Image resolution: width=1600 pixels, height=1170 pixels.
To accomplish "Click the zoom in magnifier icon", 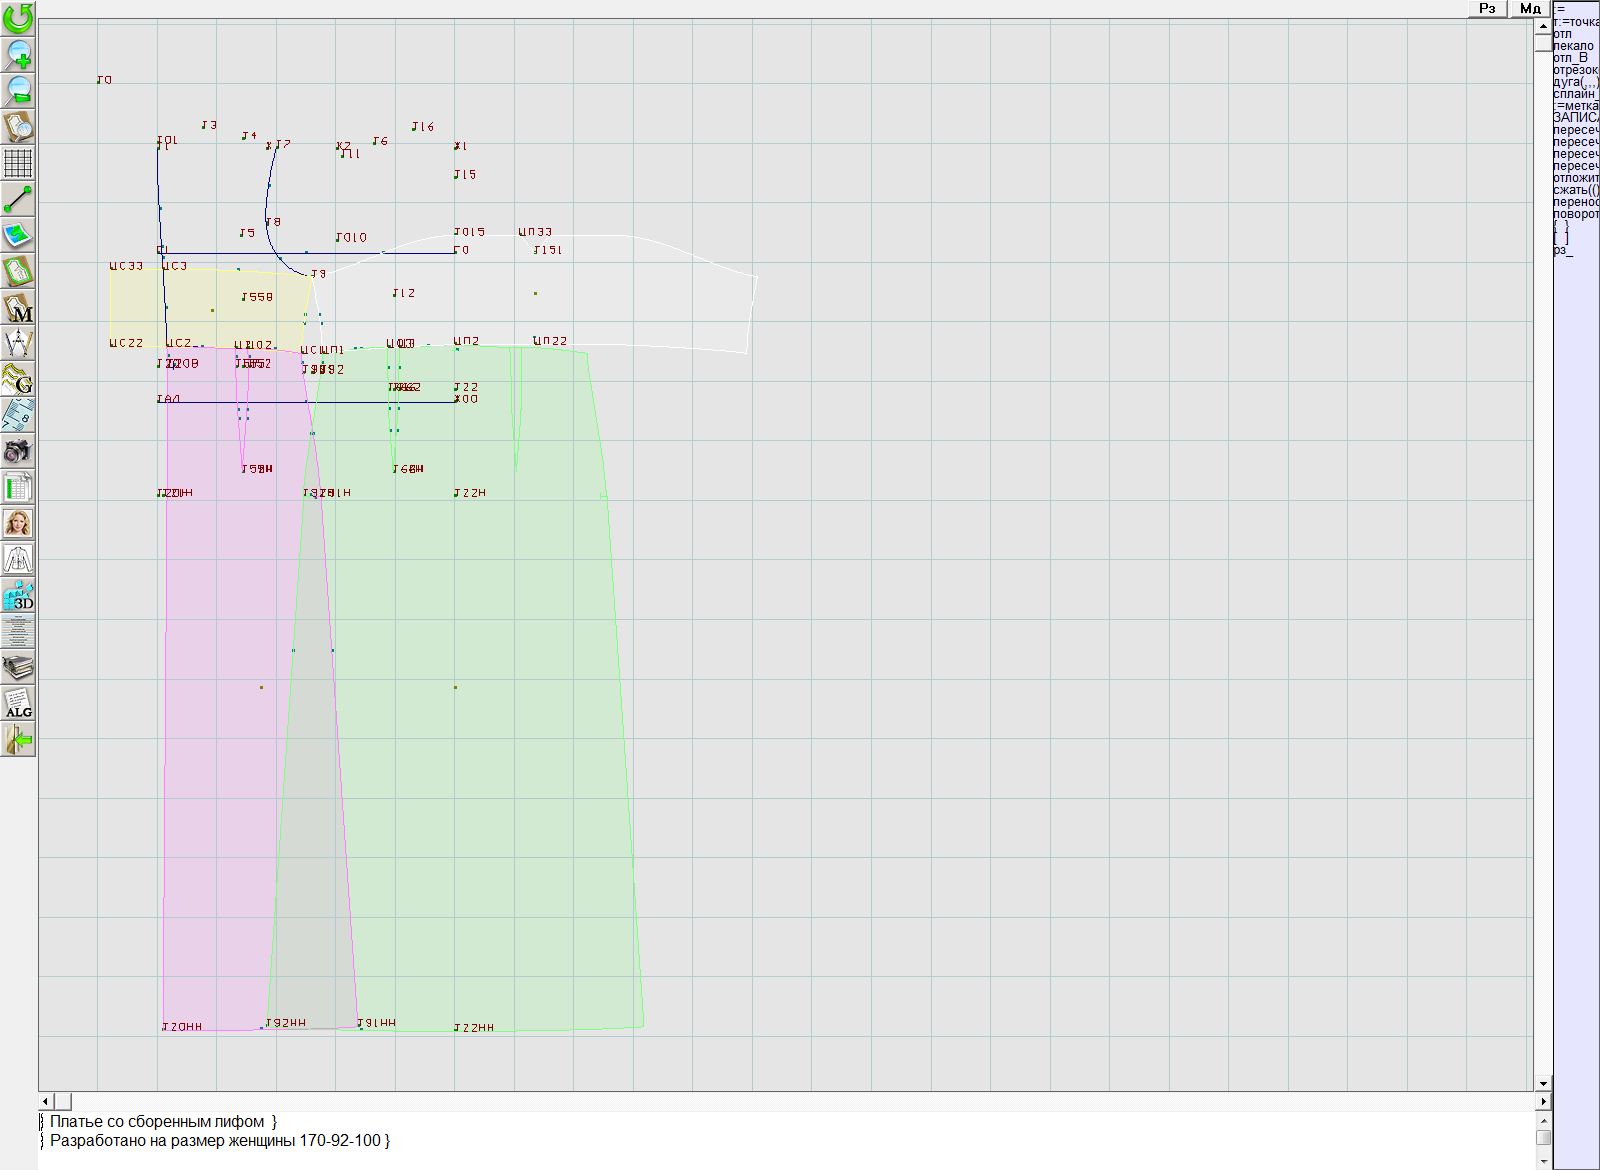I will coord(18,54).
